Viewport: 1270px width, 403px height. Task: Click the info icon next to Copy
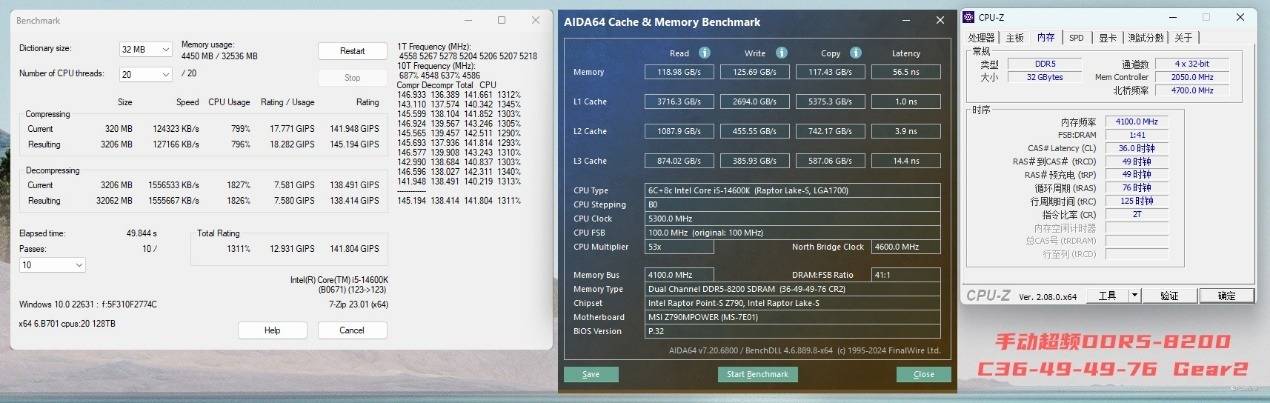[857, 53]
